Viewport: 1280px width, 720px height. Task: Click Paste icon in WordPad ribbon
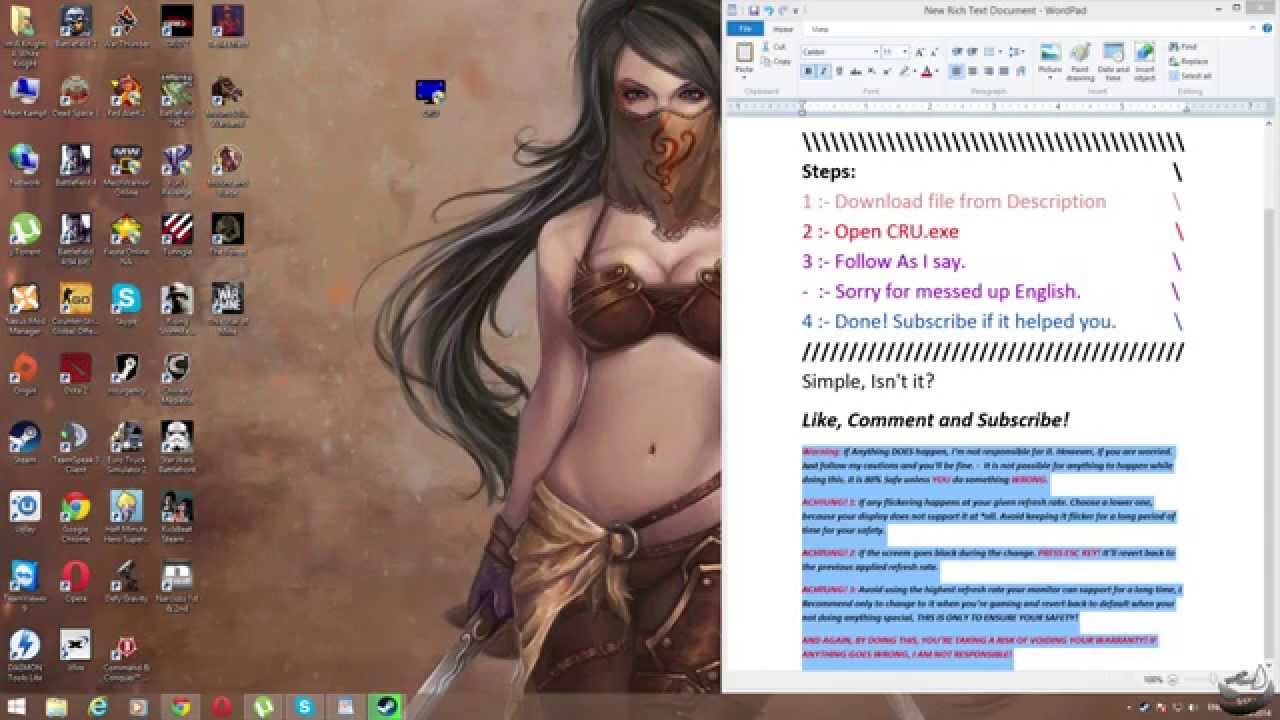(x=744, y=52)
